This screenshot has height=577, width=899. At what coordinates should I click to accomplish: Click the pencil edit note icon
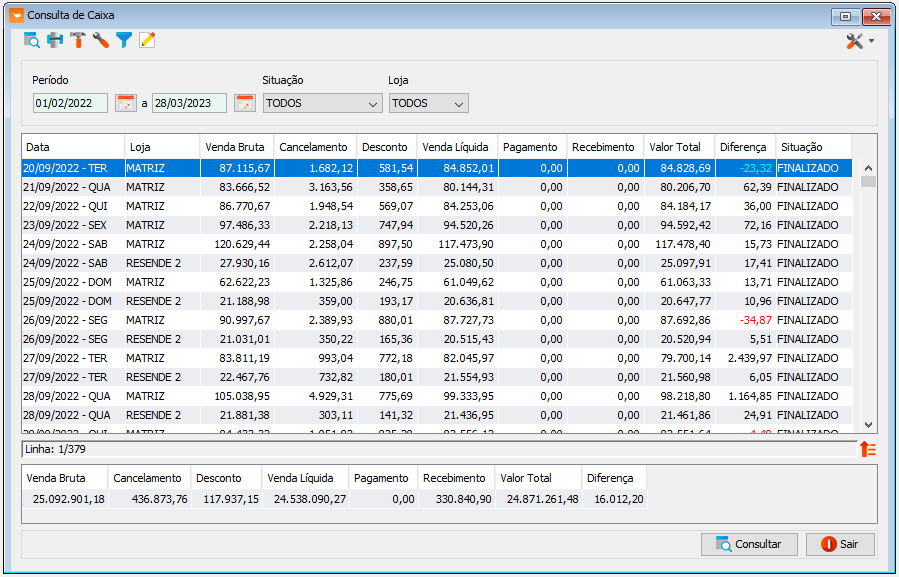[147, 40]
